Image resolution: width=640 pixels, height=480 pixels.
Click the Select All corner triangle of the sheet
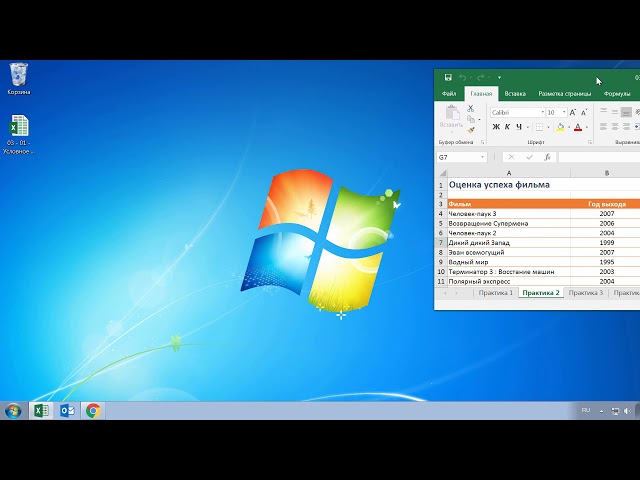click(442, 173)
